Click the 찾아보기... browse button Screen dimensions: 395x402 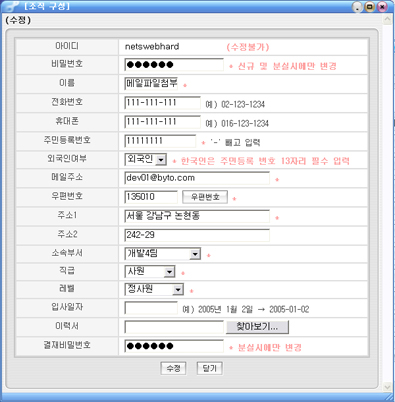coord(257,327)
